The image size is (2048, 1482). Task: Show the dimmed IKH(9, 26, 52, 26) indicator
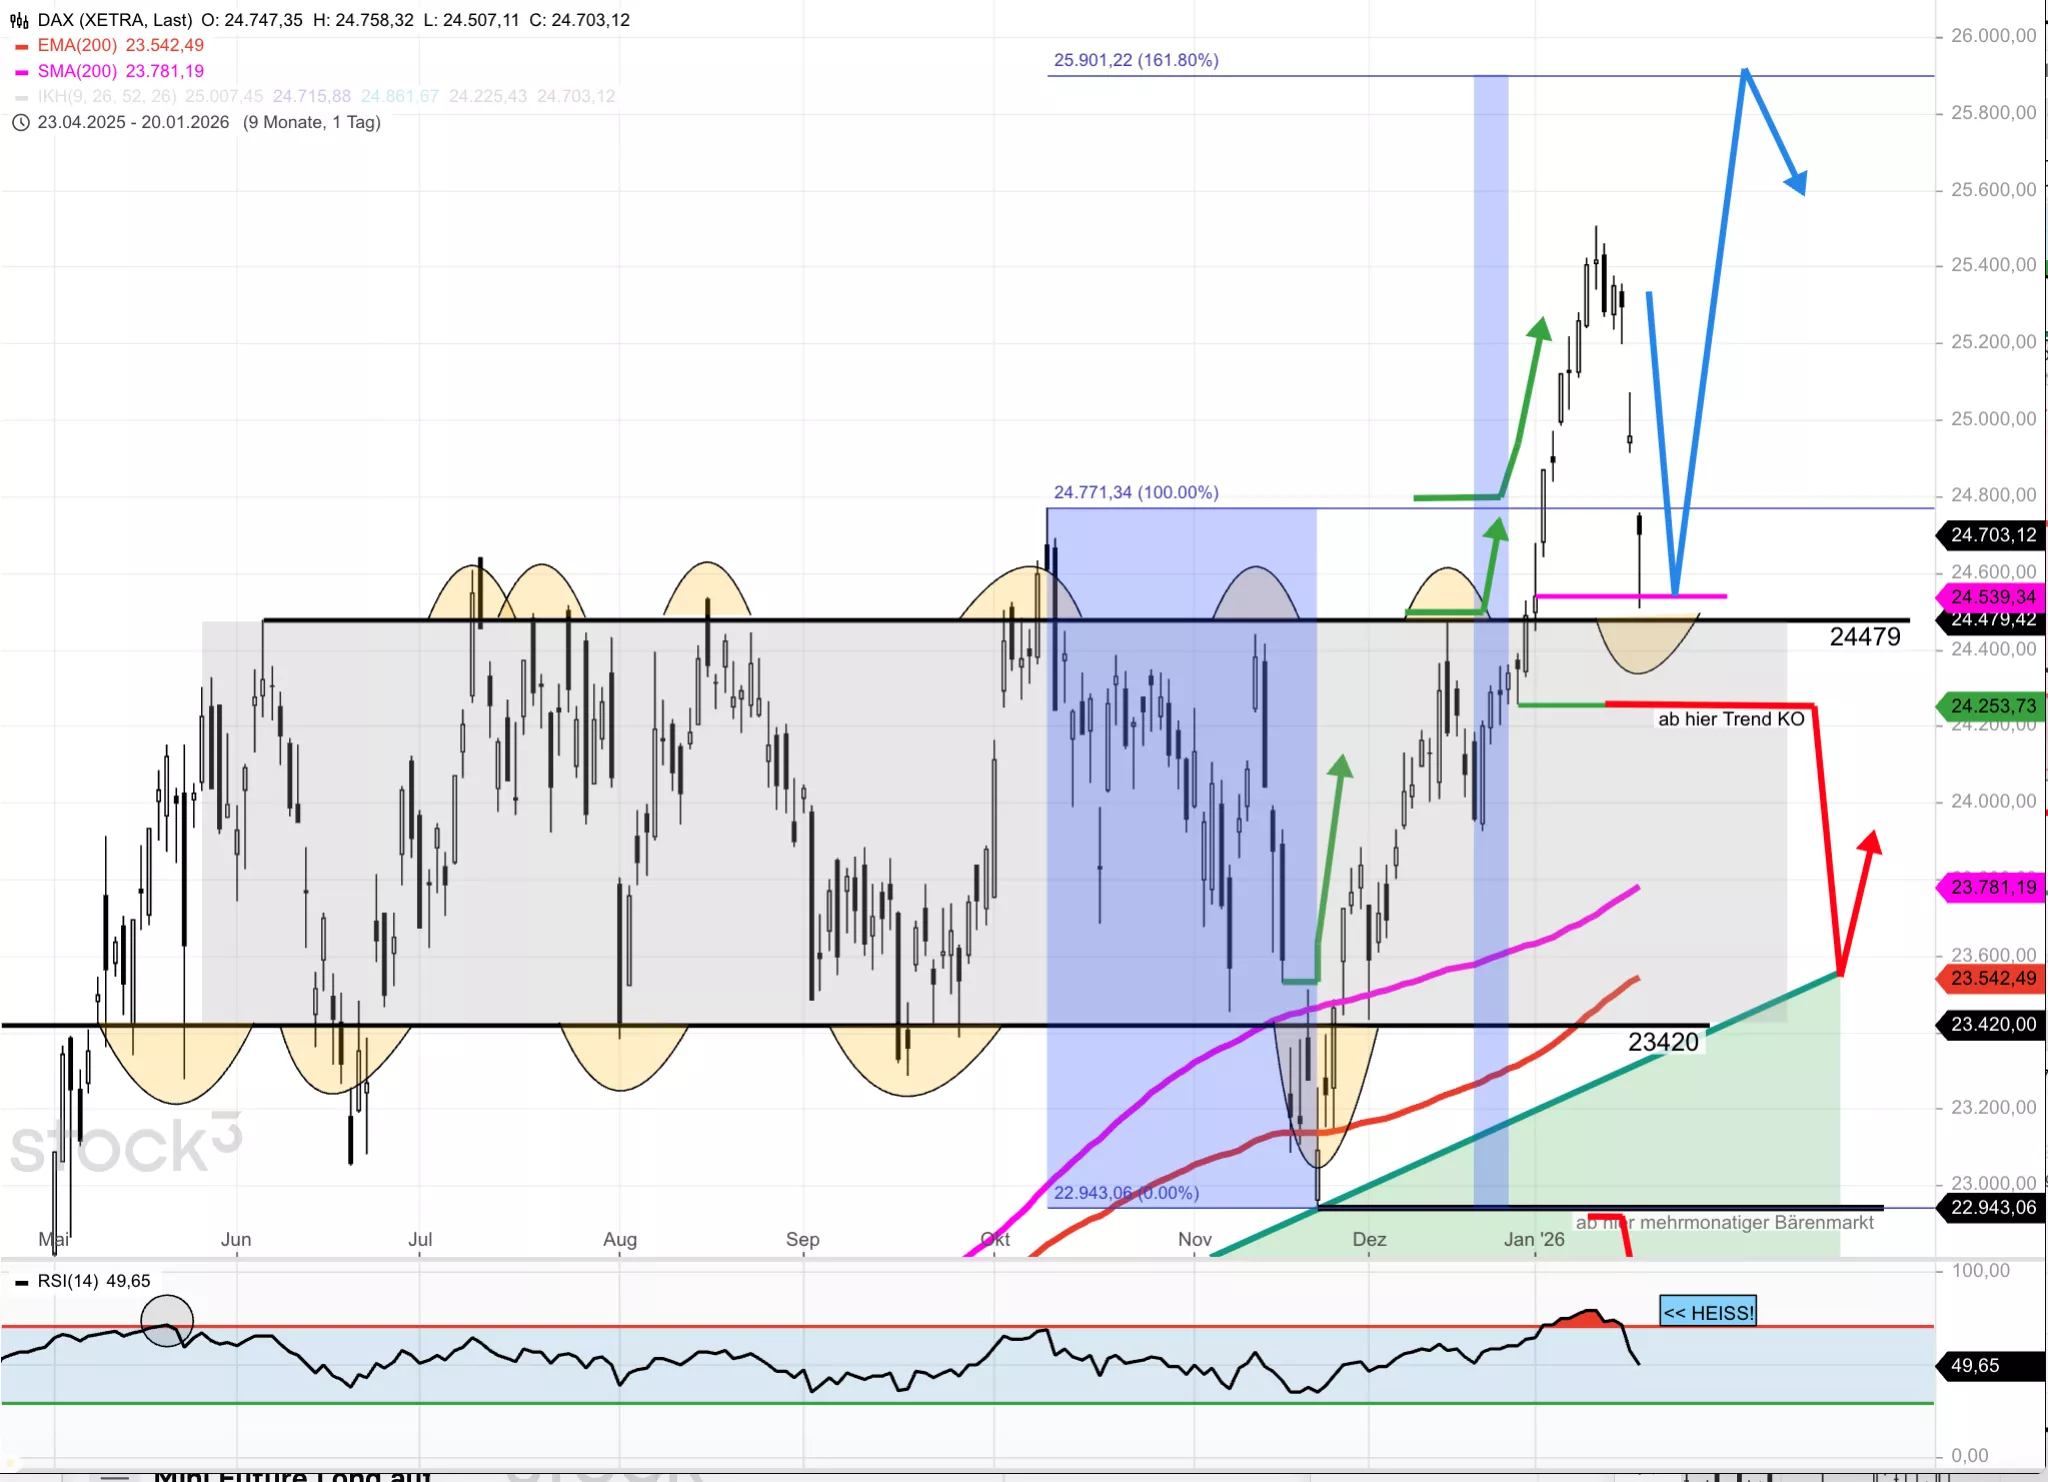click(x=106, y=96)
